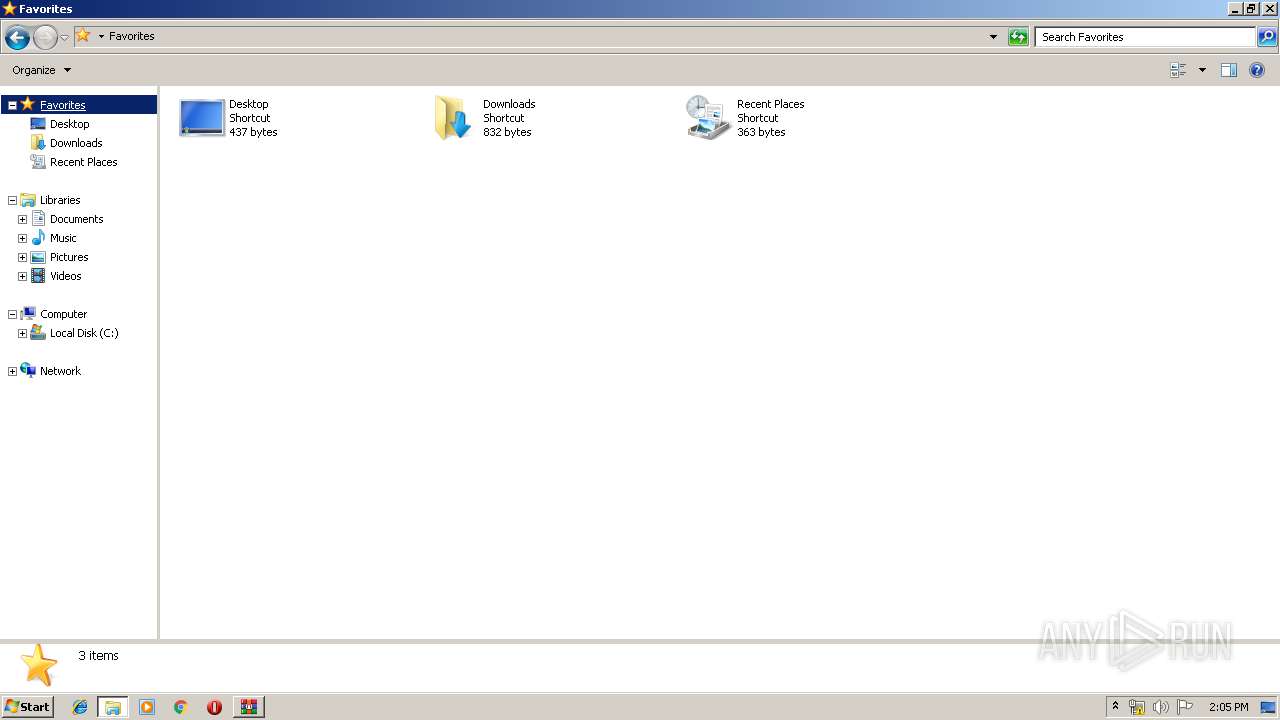The image size is (1280, 720).
Task: Select Recent Places in the sidebar
Action: point(83,162)
